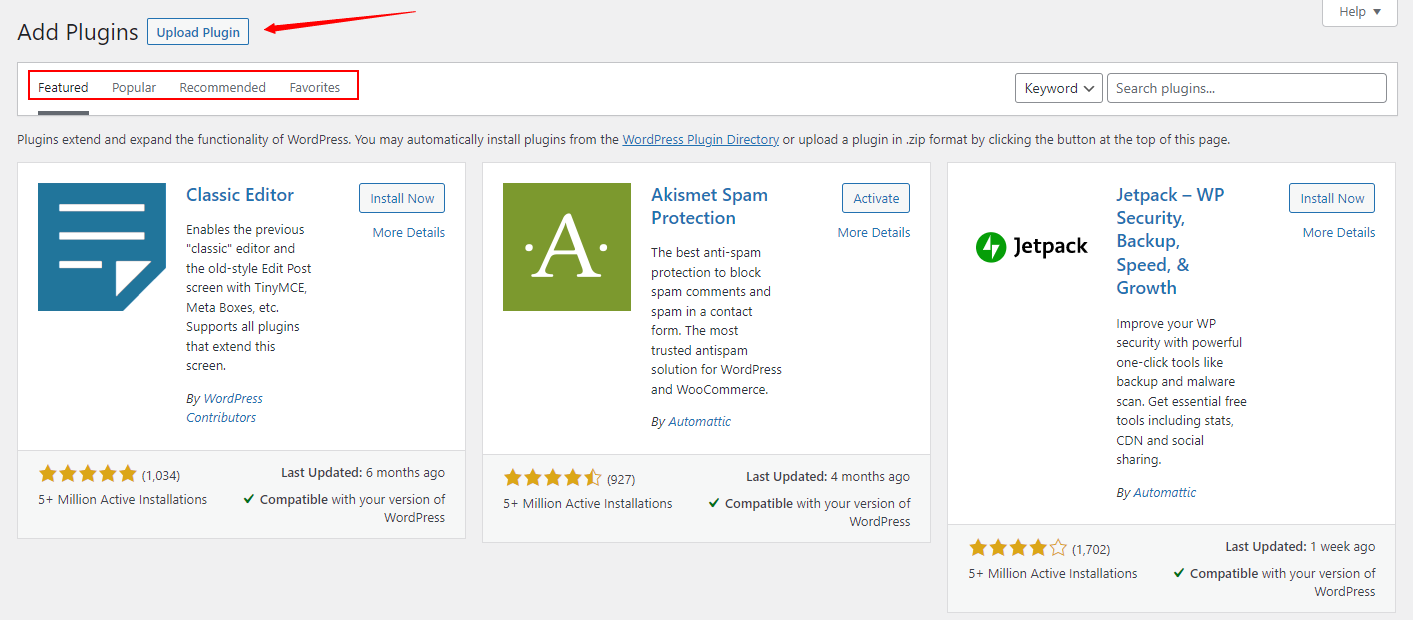1413x620 pixels.
Task: Click the Akismet Spam Protection title link
Action: (x=710, y=206)
